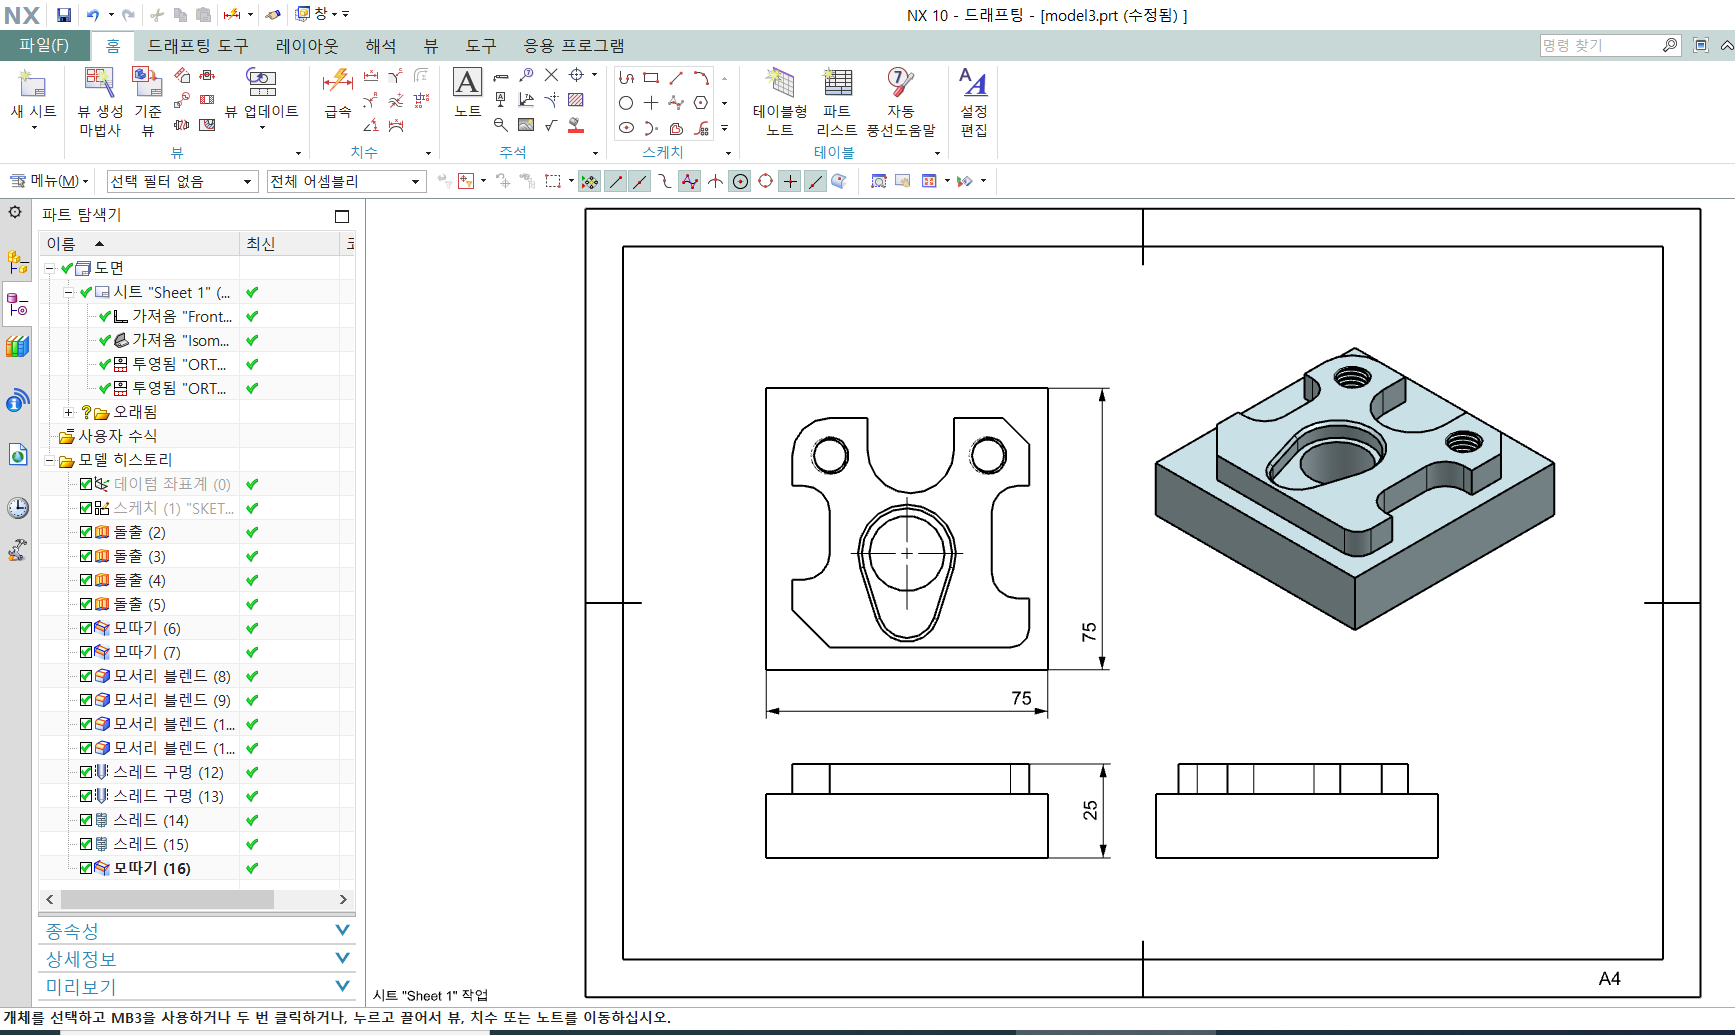Expand the 미리보기 panel section
Image resolution: width=1735 pixels, height=1035 pixels.
(197, 987)
